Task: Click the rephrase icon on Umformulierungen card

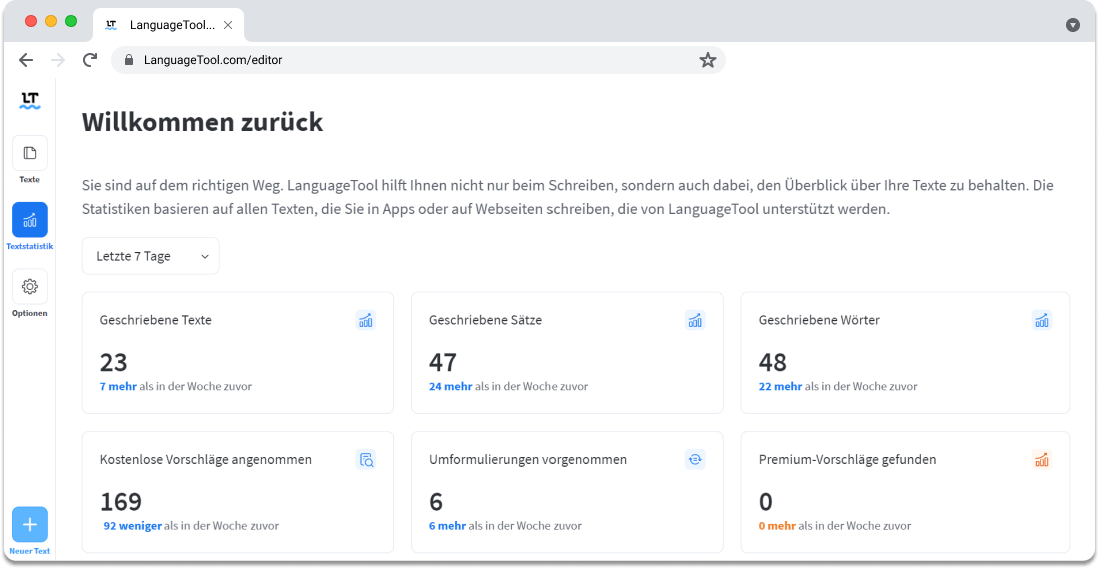Action: (x=695, y=460)
